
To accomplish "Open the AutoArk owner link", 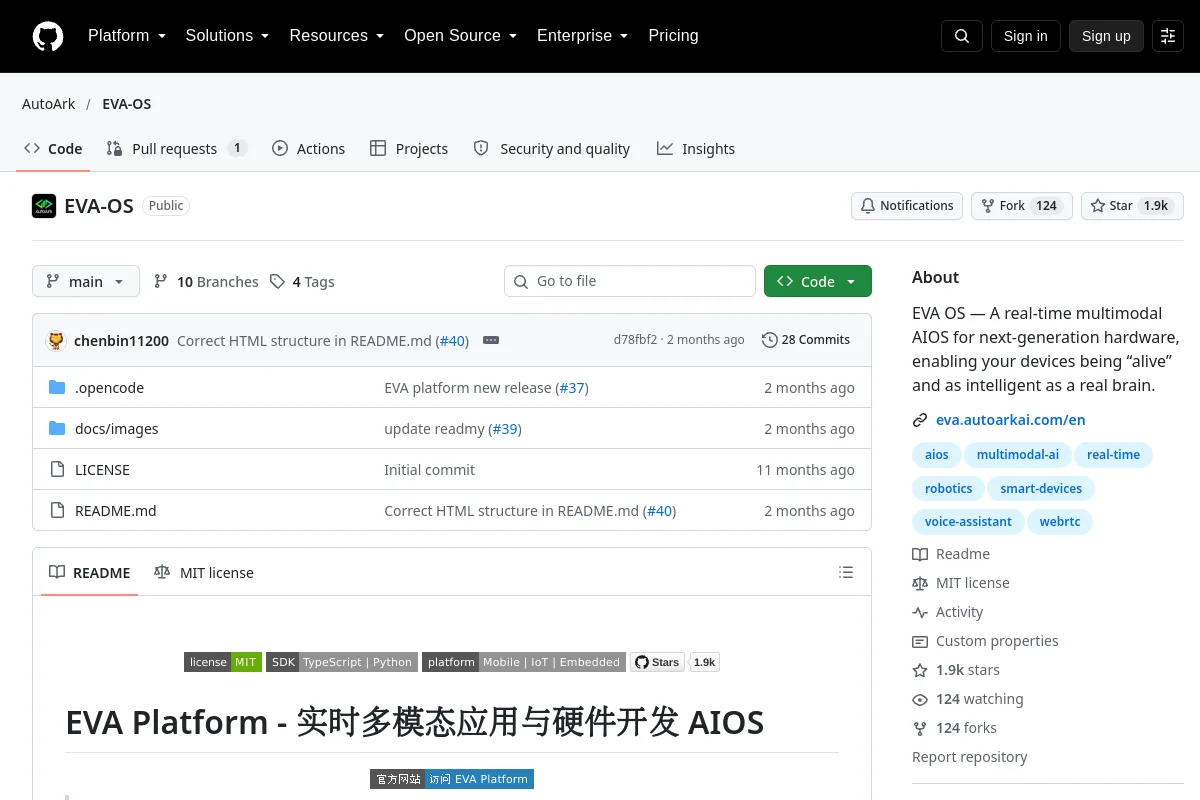I will (49, 104).
